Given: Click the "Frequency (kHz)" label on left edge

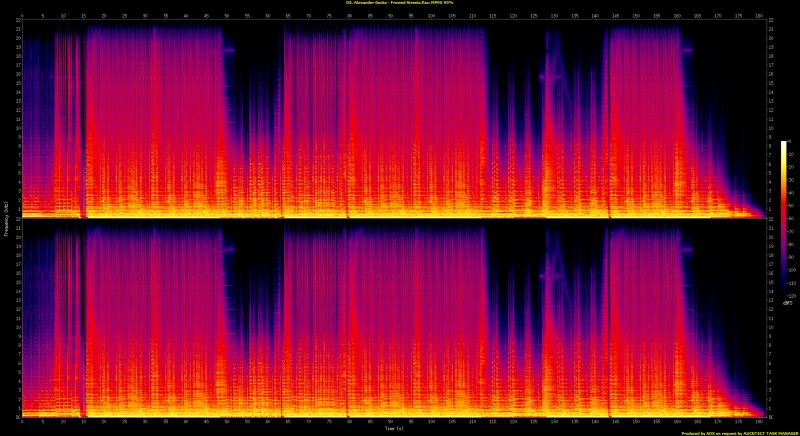Looking at the screenshot, I should tap(4, 218).
